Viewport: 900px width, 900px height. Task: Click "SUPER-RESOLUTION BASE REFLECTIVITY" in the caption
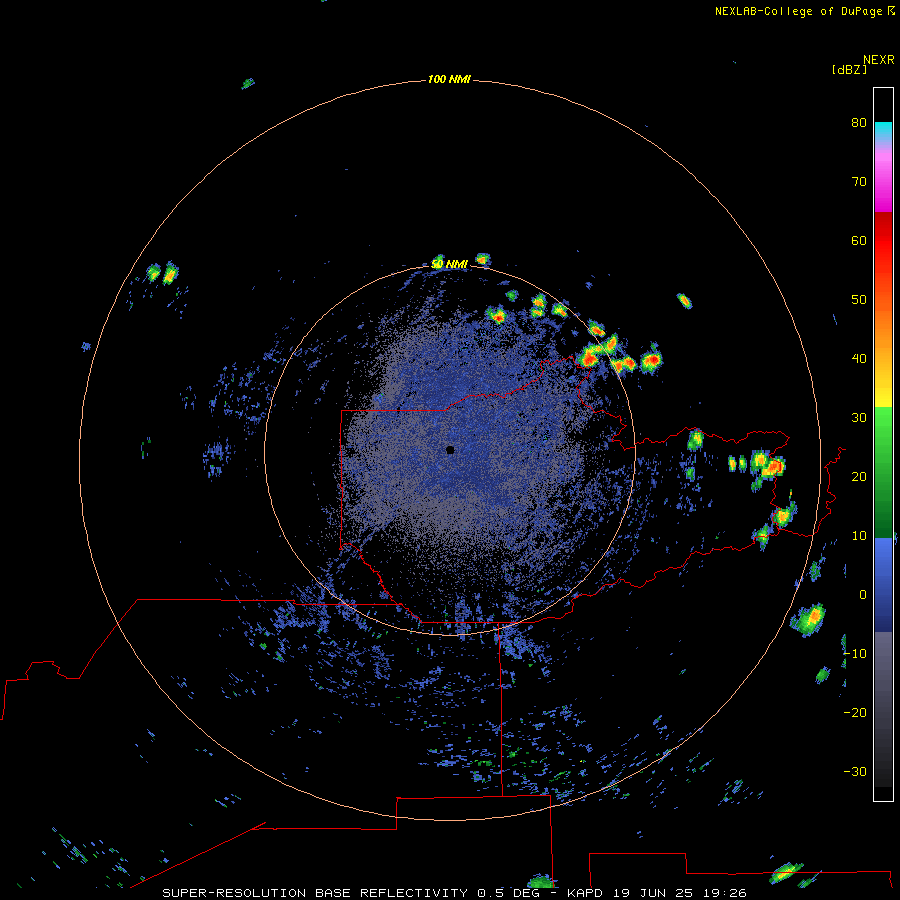(x=315, y=893)
